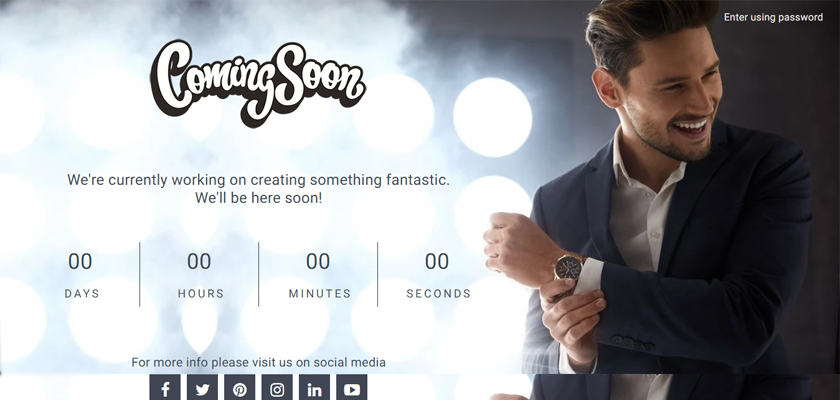The height and width of the screenshot is (400, 840).
Task: Open the YouTube social icon
Action: [x=352, y=387]
